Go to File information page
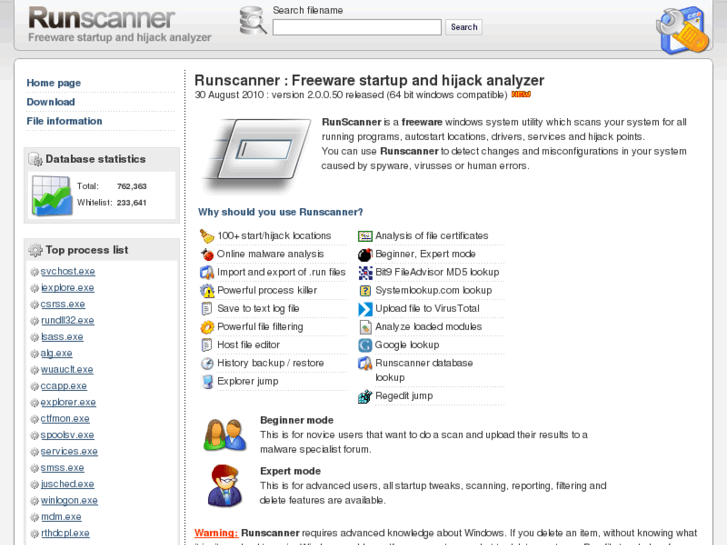This screenshot has height=545, width=727. [x=64, y=121]
